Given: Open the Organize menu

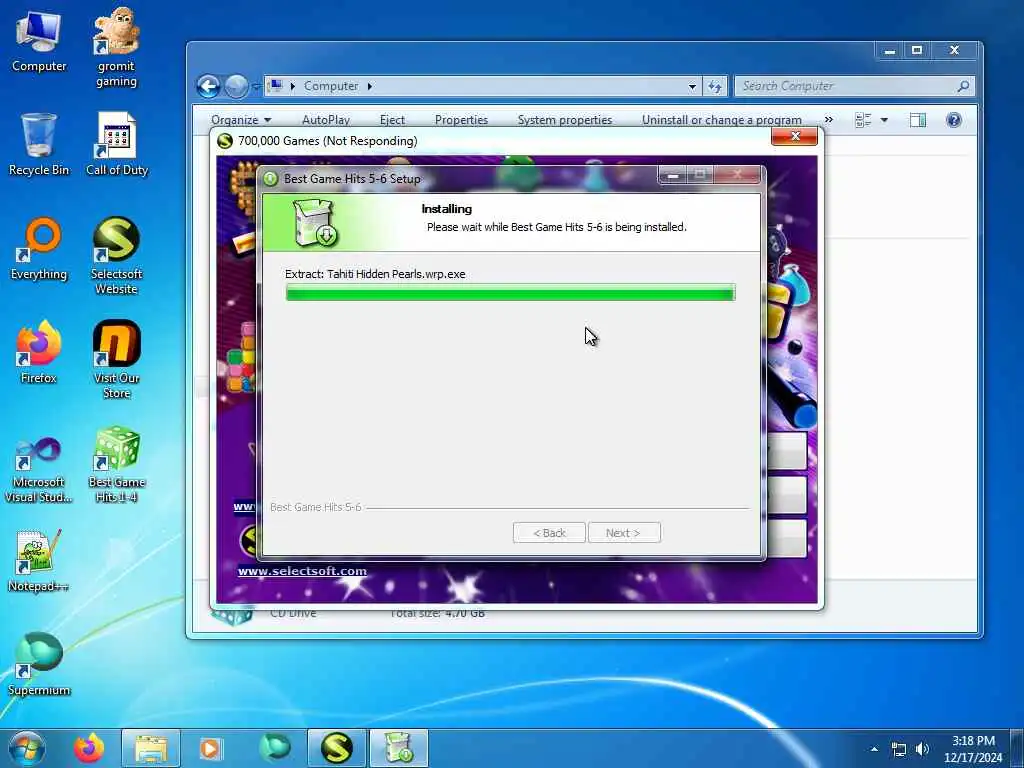Looking at the screenshot, I should tap(241, 120).
